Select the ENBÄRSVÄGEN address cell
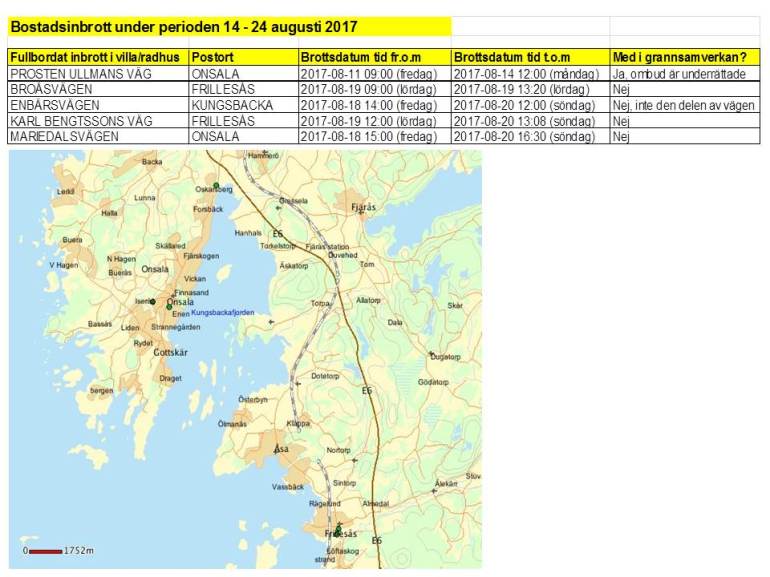 click(98, 105)
